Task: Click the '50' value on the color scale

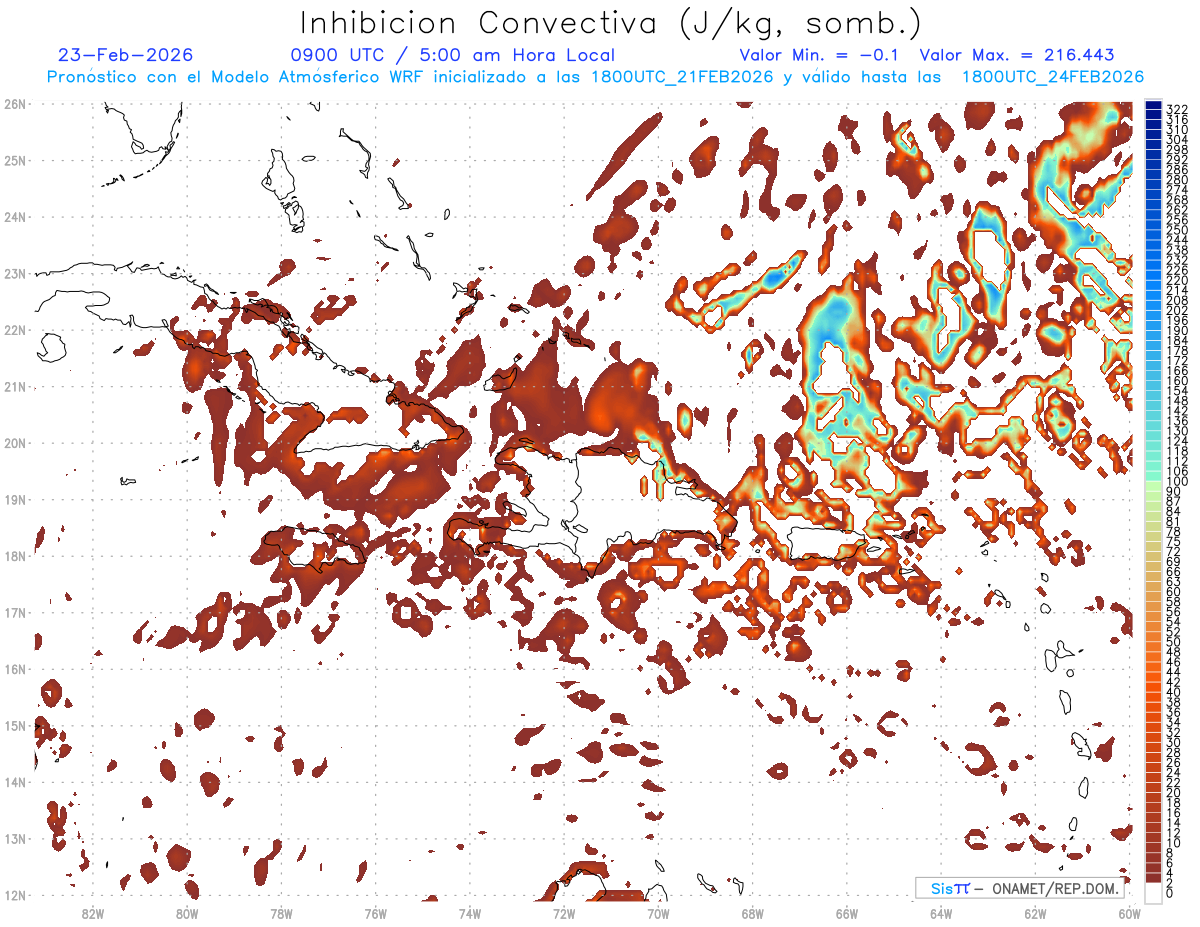Action: tap(1173, 642)
